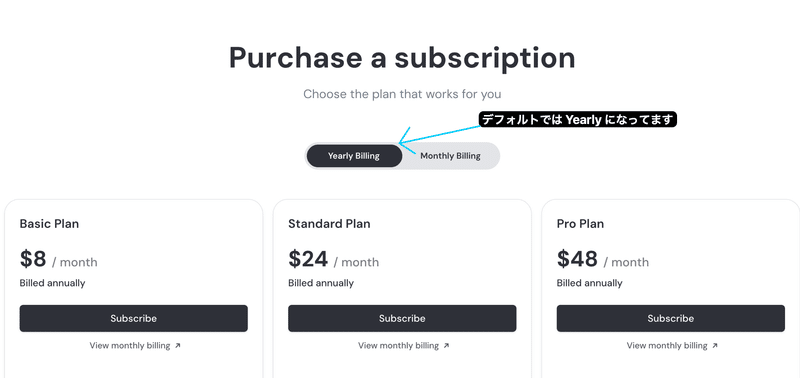800x378 pixels.
Task: Click the $8 per month price
Action: [x=58, y=259]
